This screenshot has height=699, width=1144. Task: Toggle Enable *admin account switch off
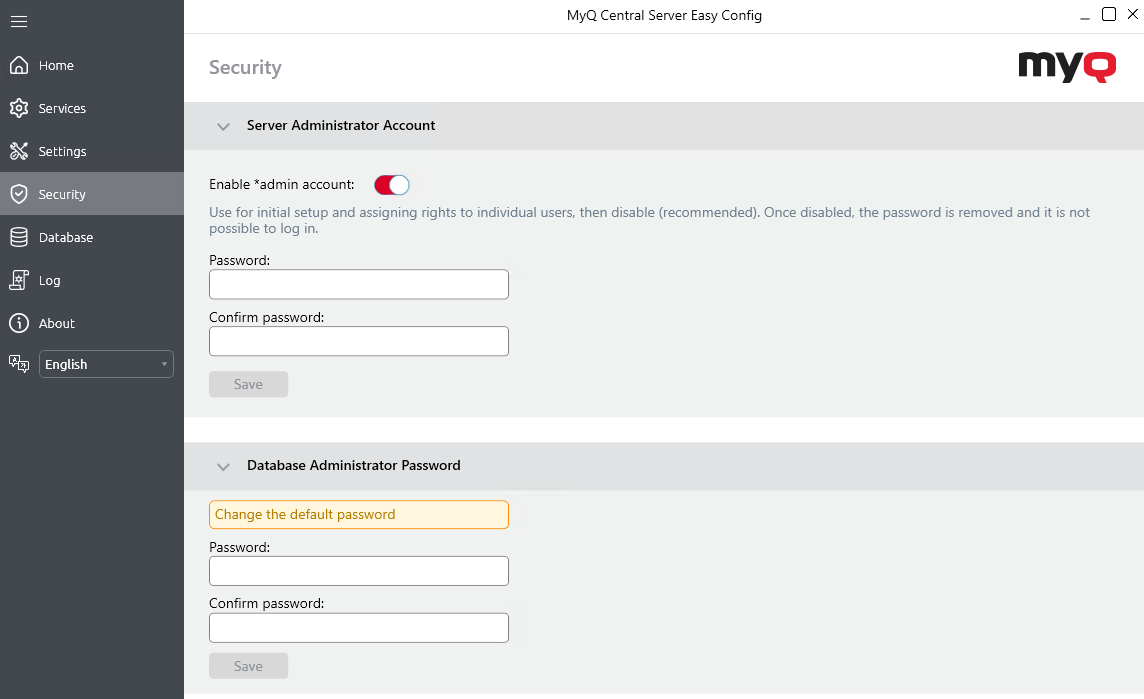click(390, 184)
